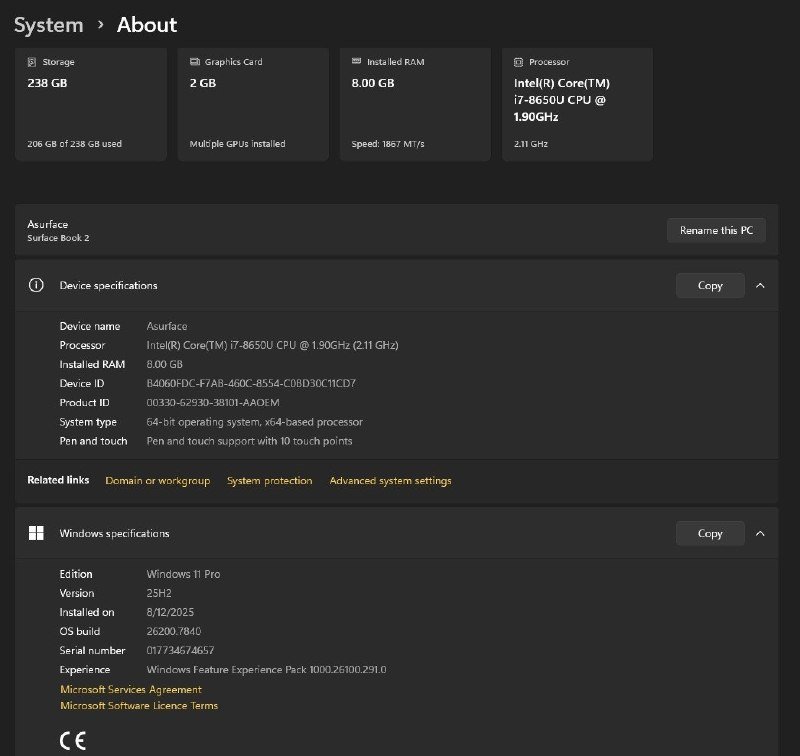Click the Processor card CPU name
800x756 pixels.
562,100
